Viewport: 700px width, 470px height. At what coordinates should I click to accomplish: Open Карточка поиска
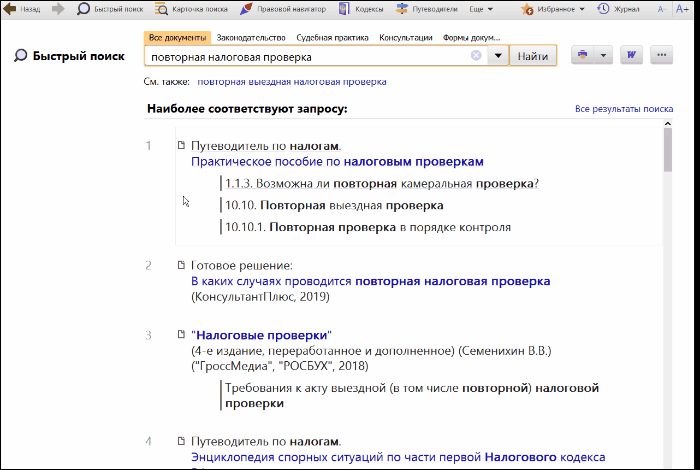click(x=191, y=9)
